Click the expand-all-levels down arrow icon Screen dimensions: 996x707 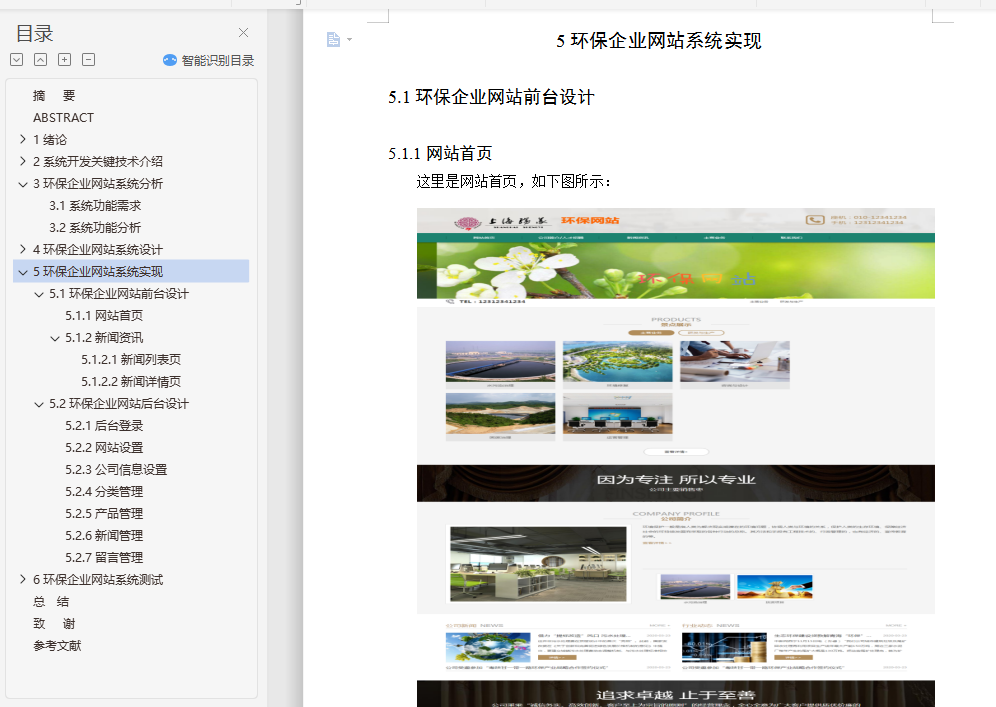point(17,60)
